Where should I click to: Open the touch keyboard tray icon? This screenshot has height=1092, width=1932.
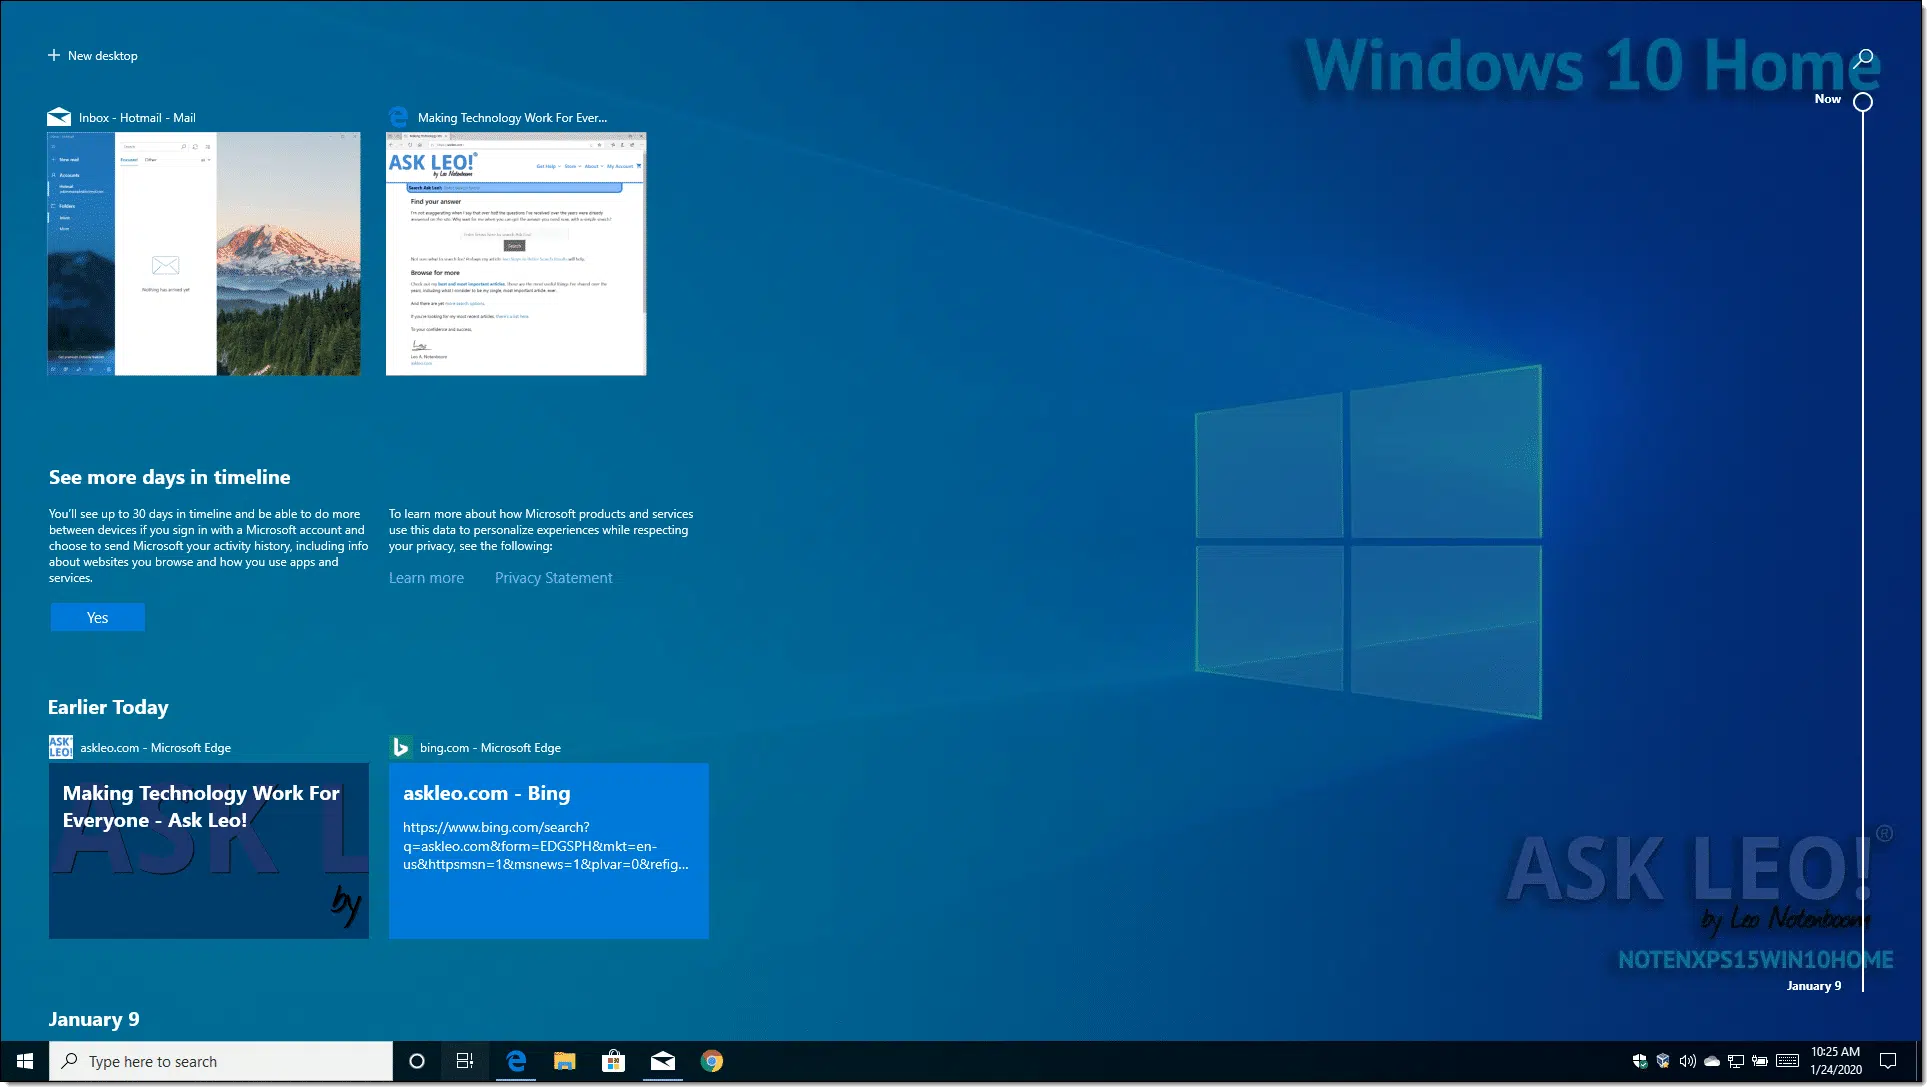pos(1788,1061)
